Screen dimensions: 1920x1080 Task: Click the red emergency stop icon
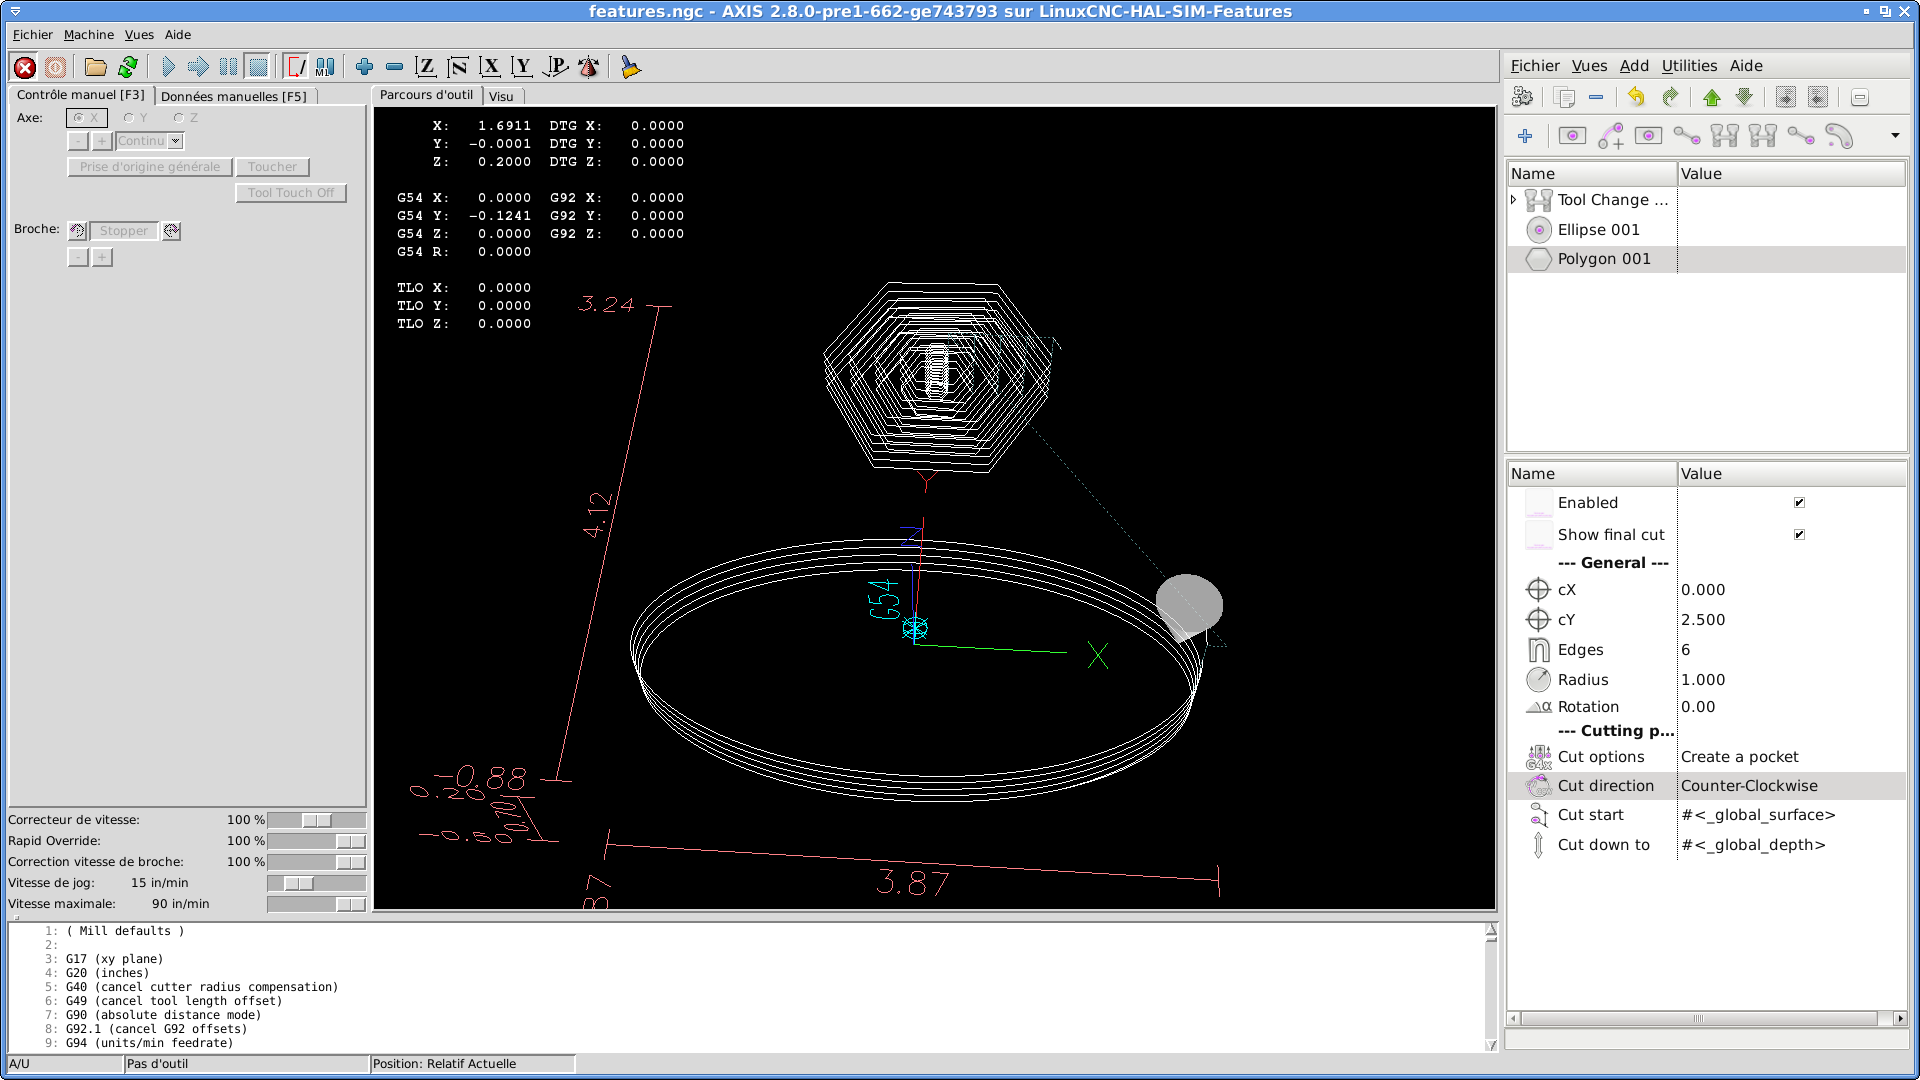[25, 67]
